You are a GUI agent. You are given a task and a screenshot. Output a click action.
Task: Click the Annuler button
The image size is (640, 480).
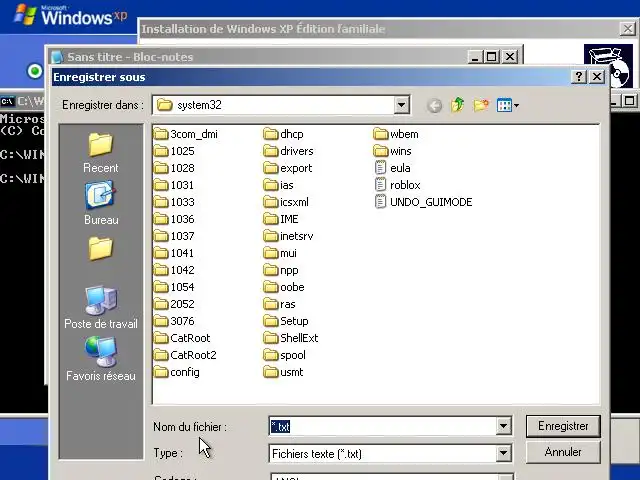563,452
